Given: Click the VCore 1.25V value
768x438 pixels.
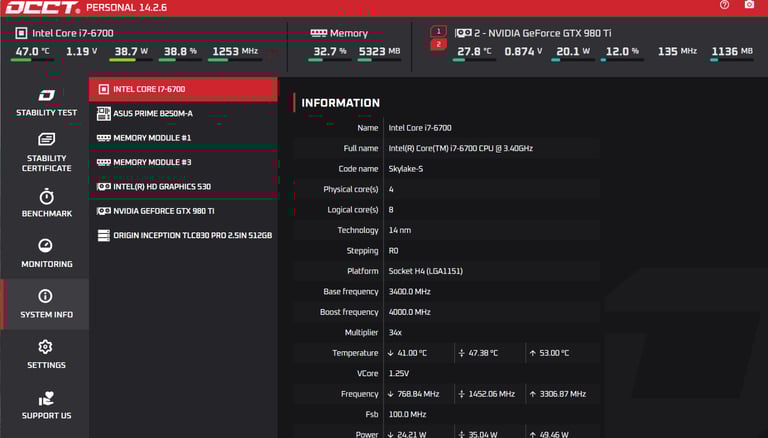Looking at the screenshot, I should (399, 373).
